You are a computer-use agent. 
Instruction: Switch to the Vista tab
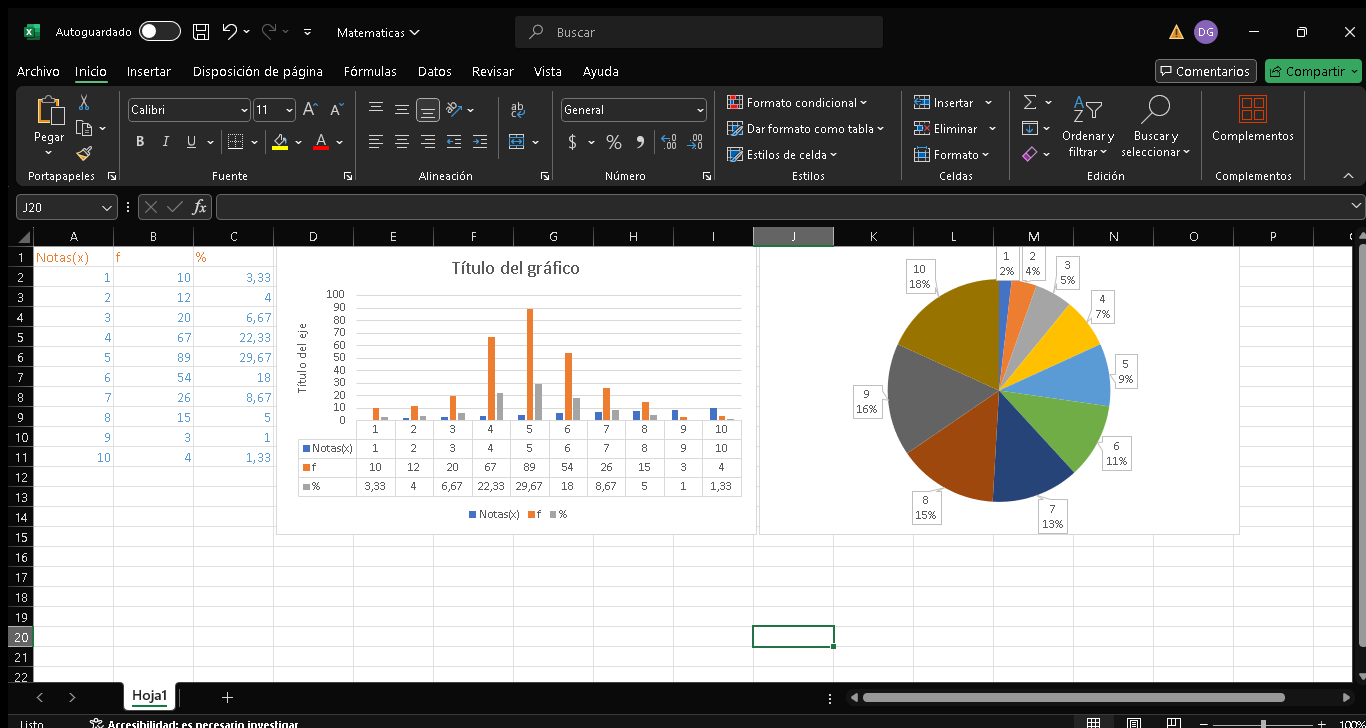[547, 71]
